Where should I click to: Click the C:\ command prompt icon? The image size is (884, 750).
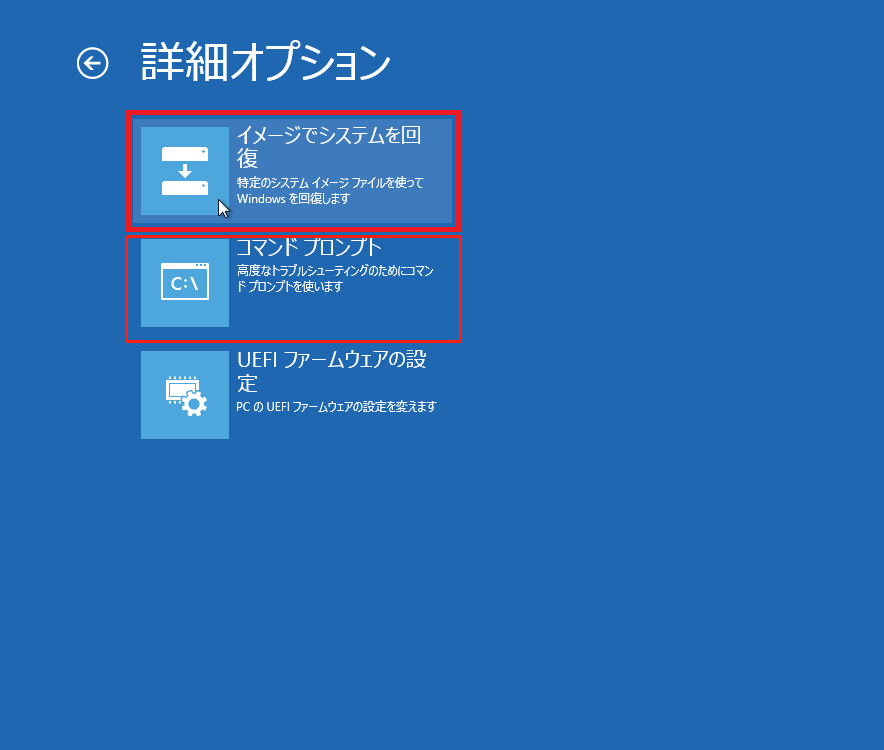(x=185, y=282)
